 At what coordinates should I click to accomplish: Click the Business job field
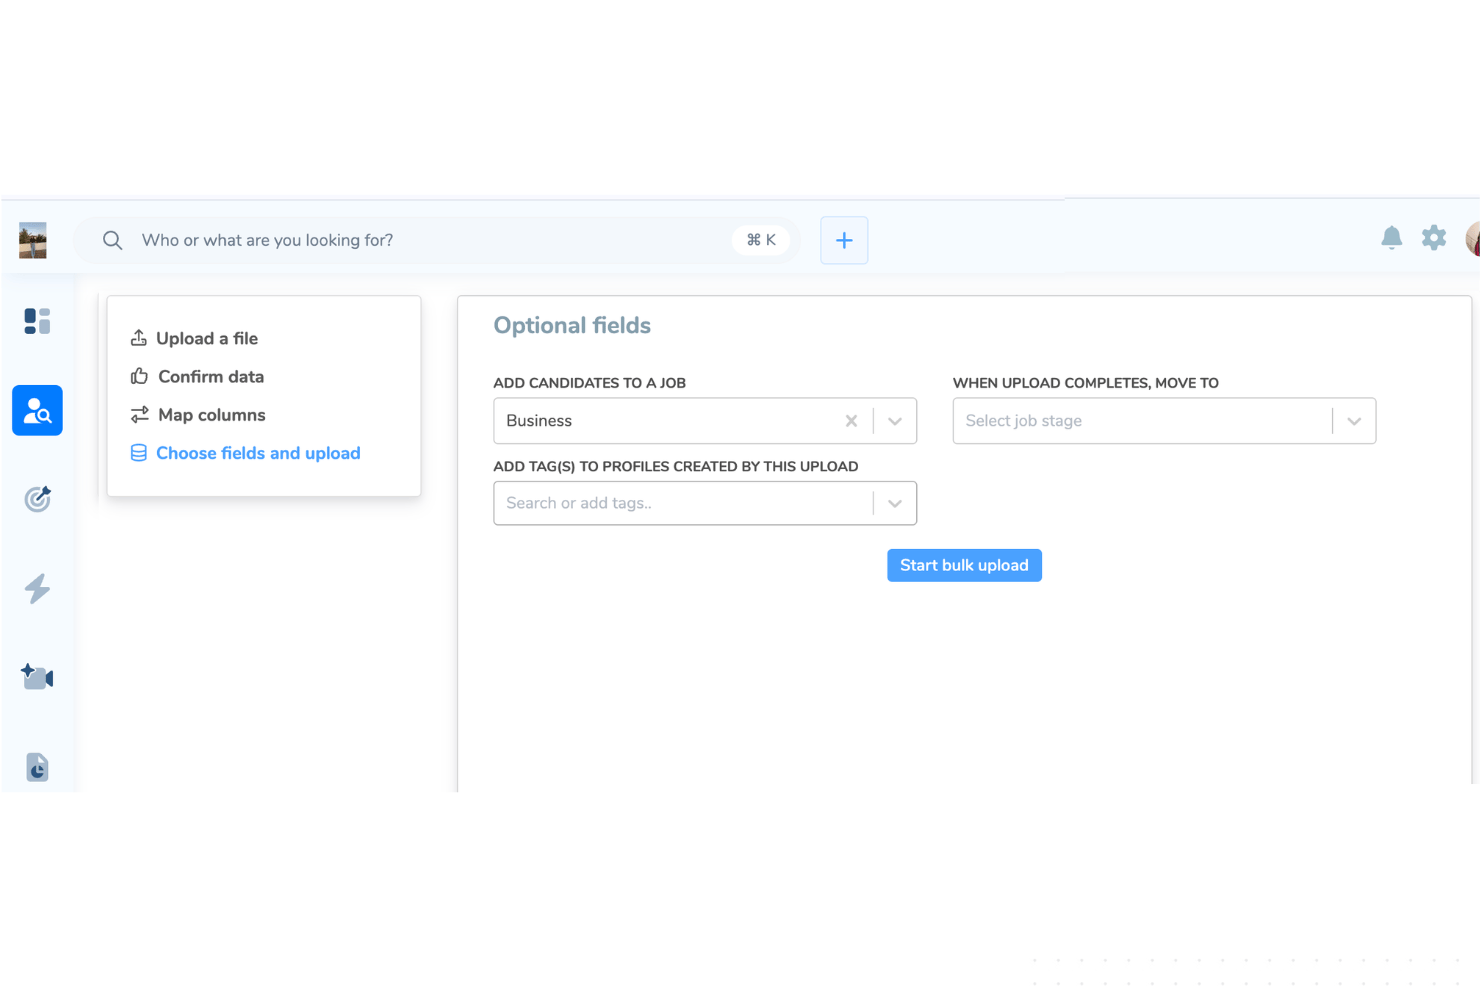[x=705, y=421]
